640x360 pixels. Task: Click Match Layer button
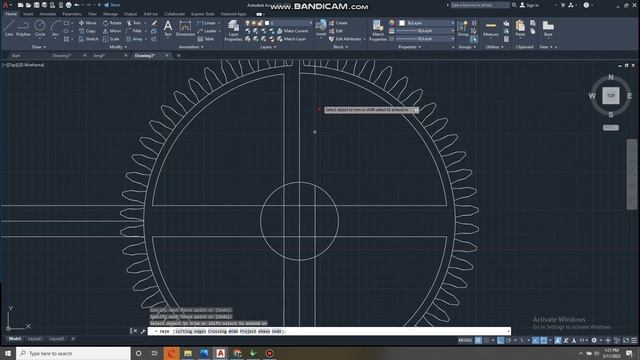291,39
